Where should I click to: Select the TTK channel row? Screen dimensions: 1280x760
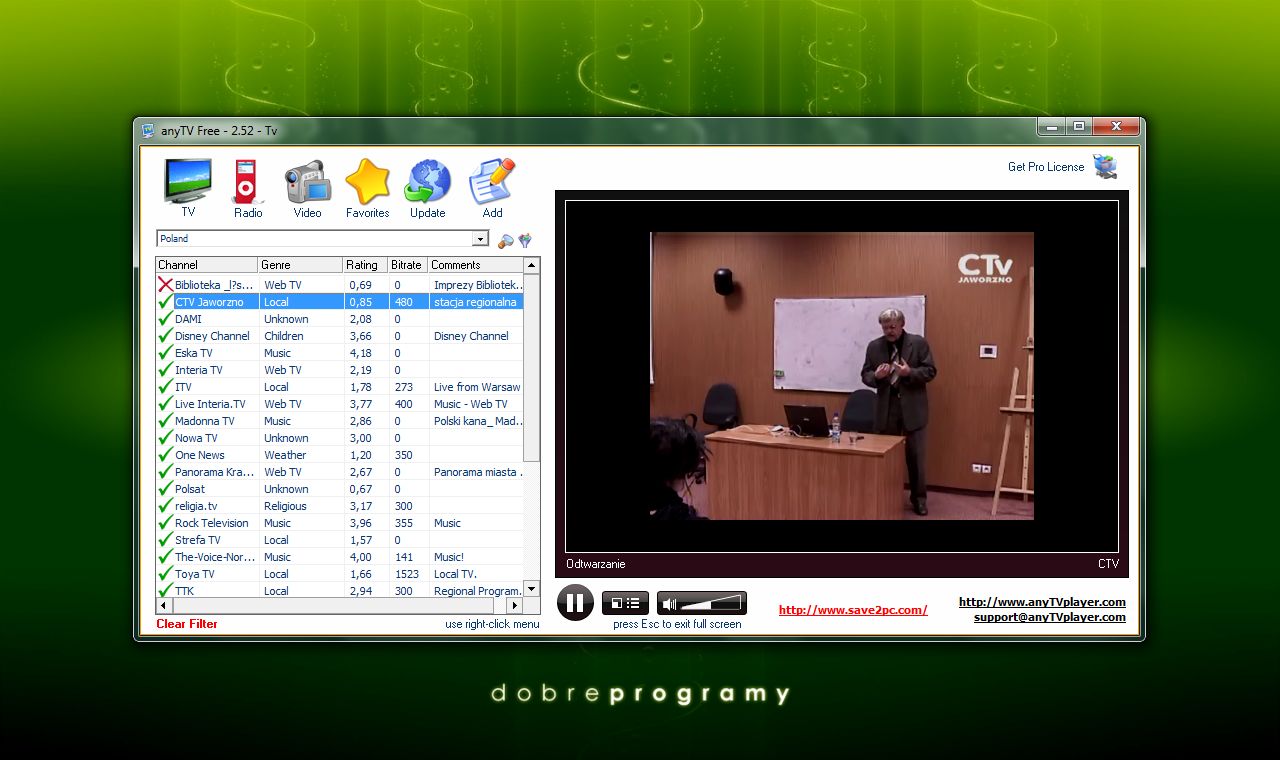[340, 591]
